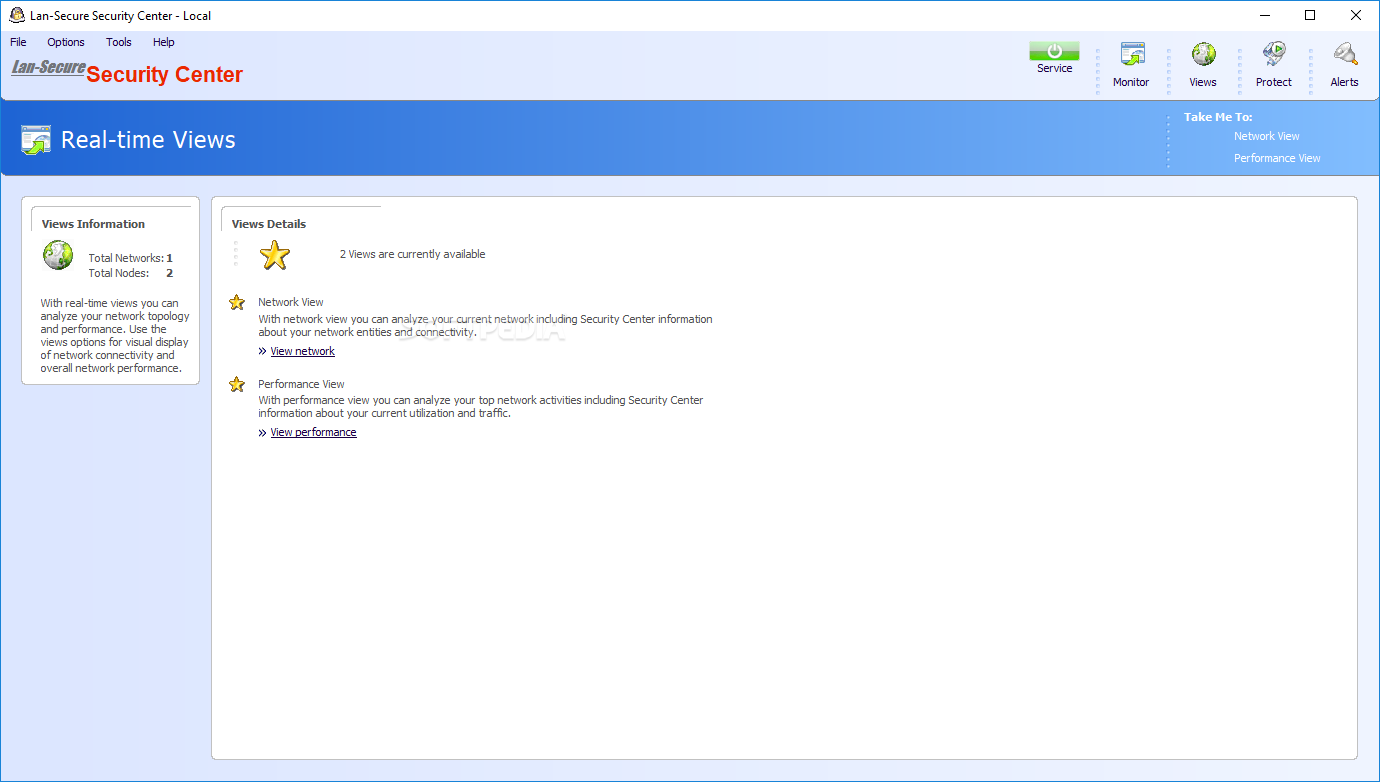Image resolution: width=1380 pixels, height=782 pixels.
Task: Click the star icon beside Network View
Action: coord(237,302)
